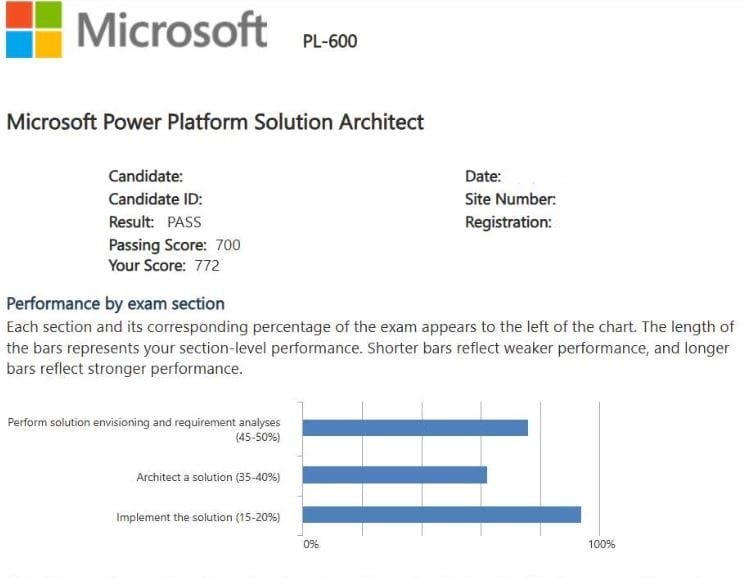Click the Implement the solution performance bar

click(x=441, y=515)
